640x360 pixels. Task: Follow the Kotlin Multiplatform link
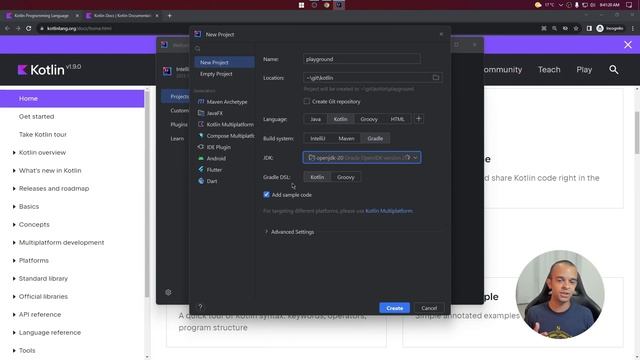click(x=389, y=211)
